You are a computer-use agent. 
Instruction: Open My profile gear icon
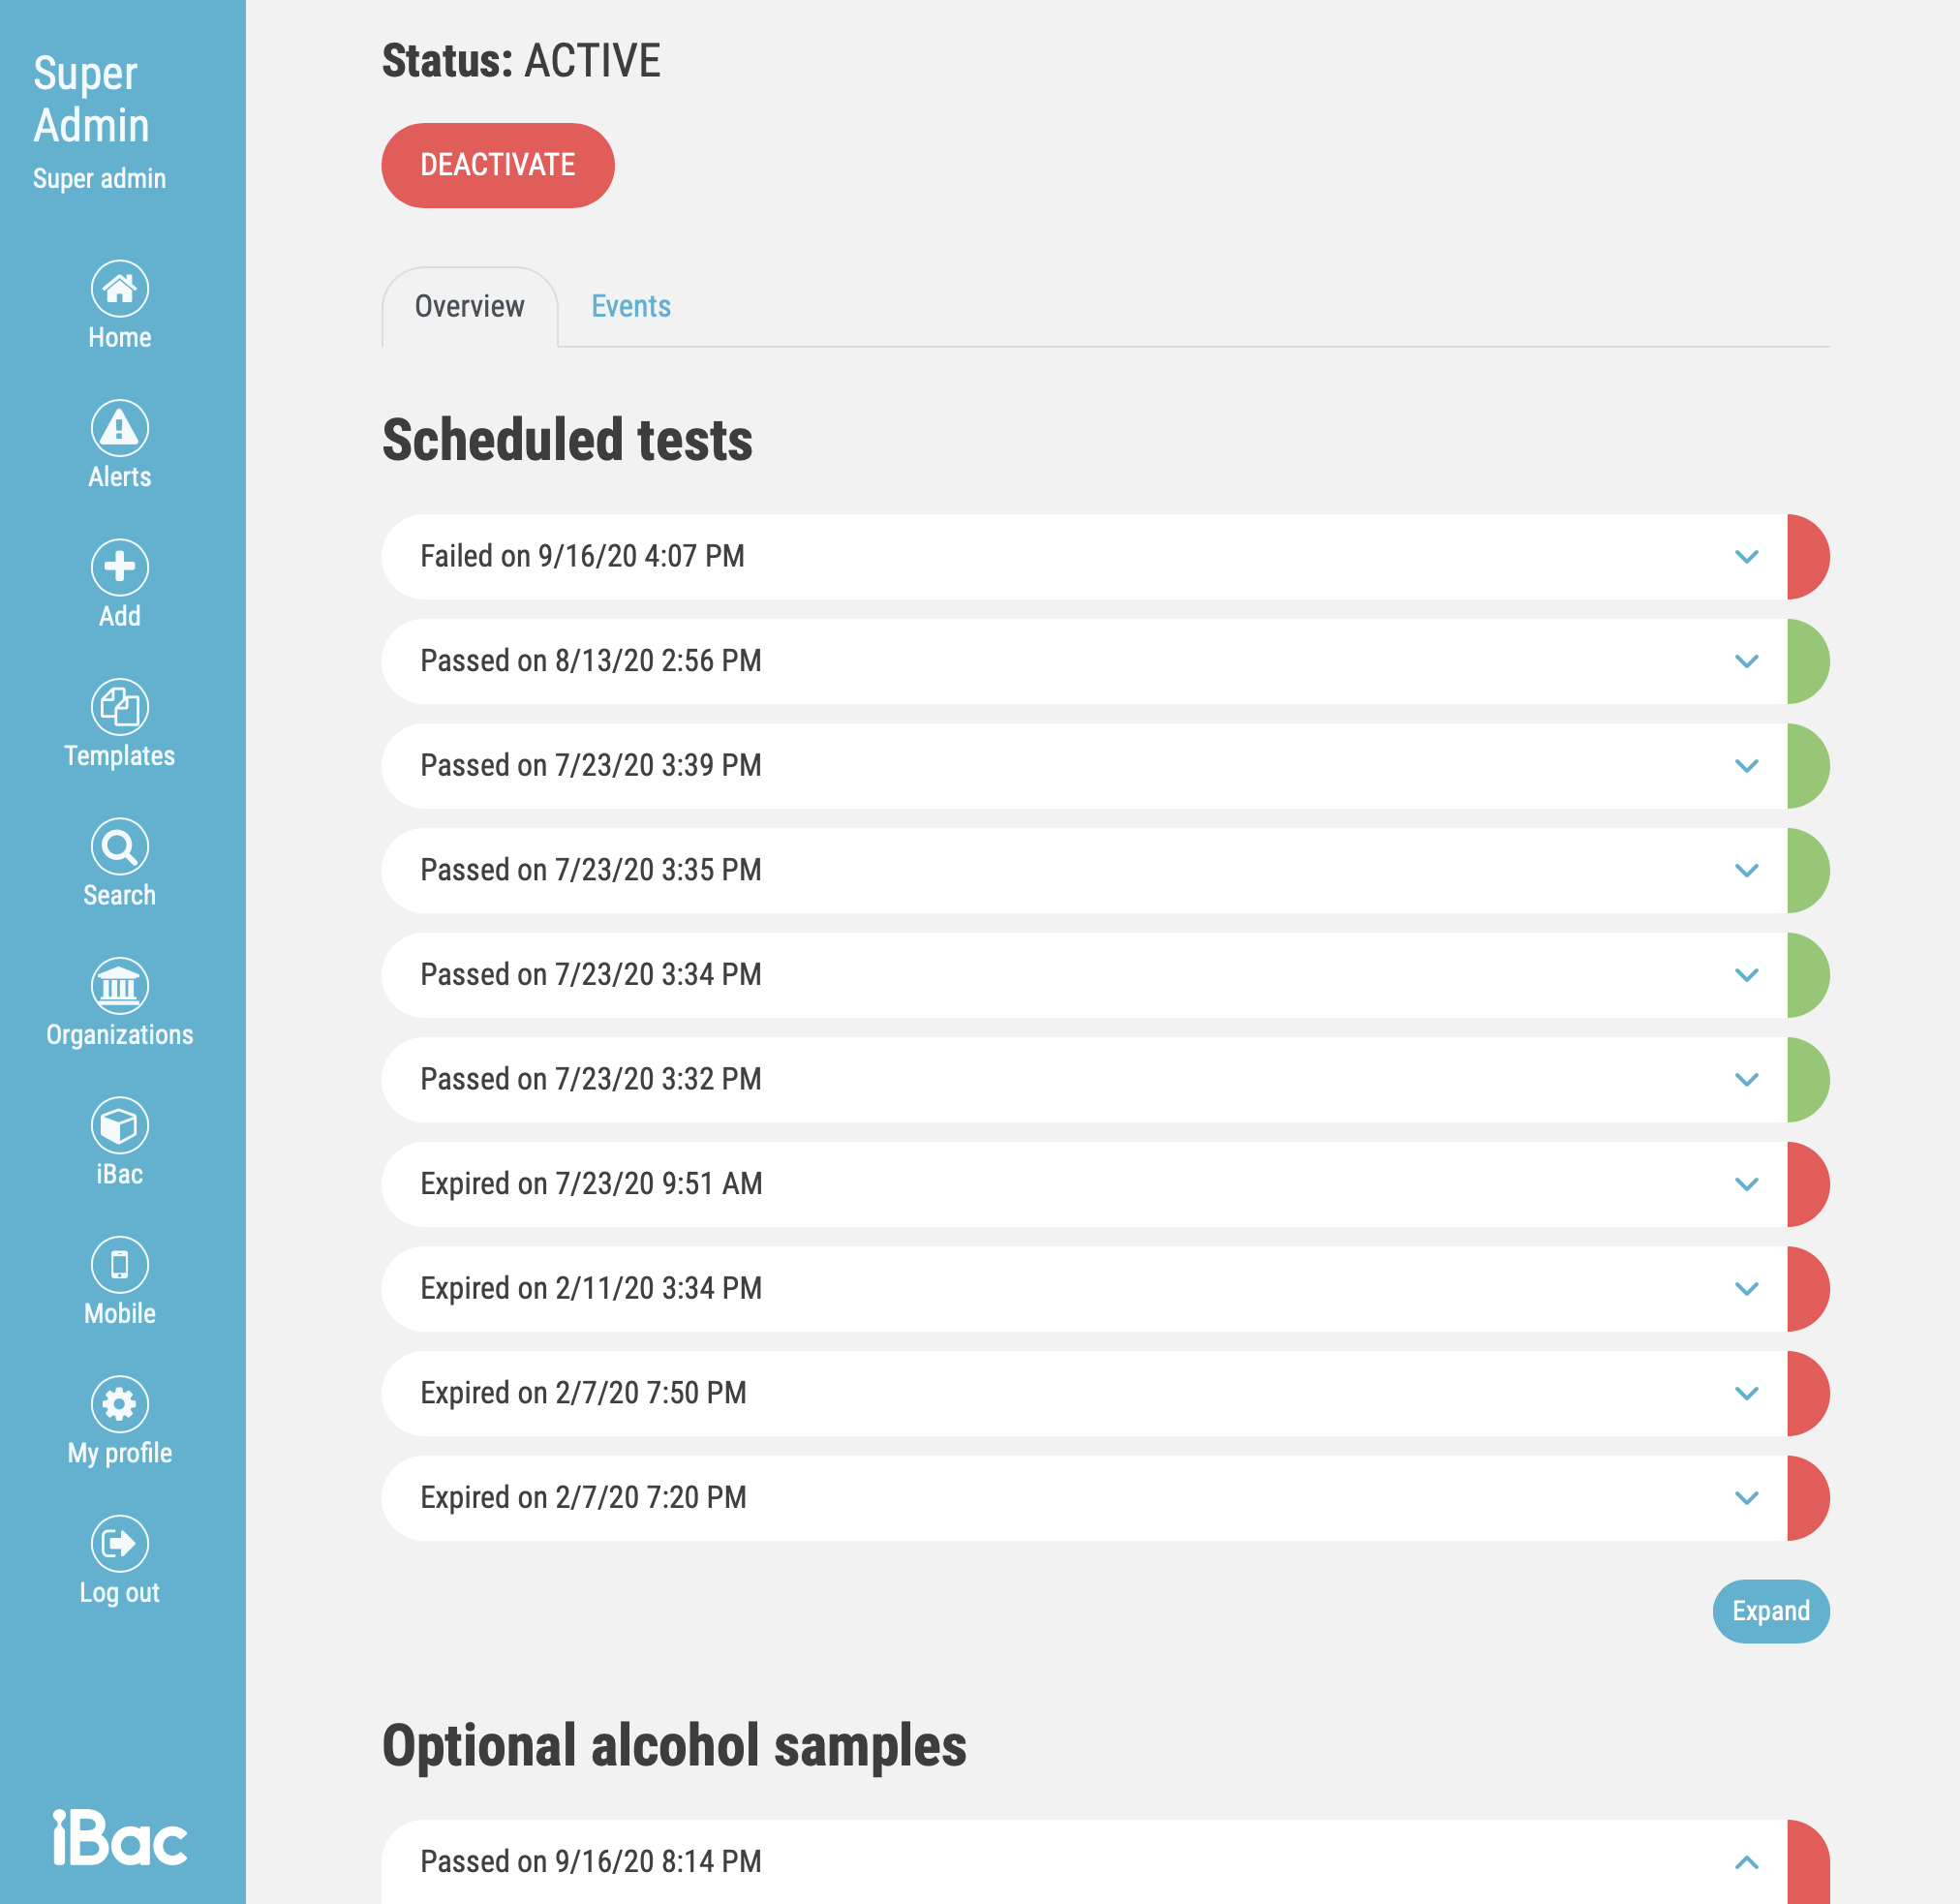click(x=120, y=1404)
